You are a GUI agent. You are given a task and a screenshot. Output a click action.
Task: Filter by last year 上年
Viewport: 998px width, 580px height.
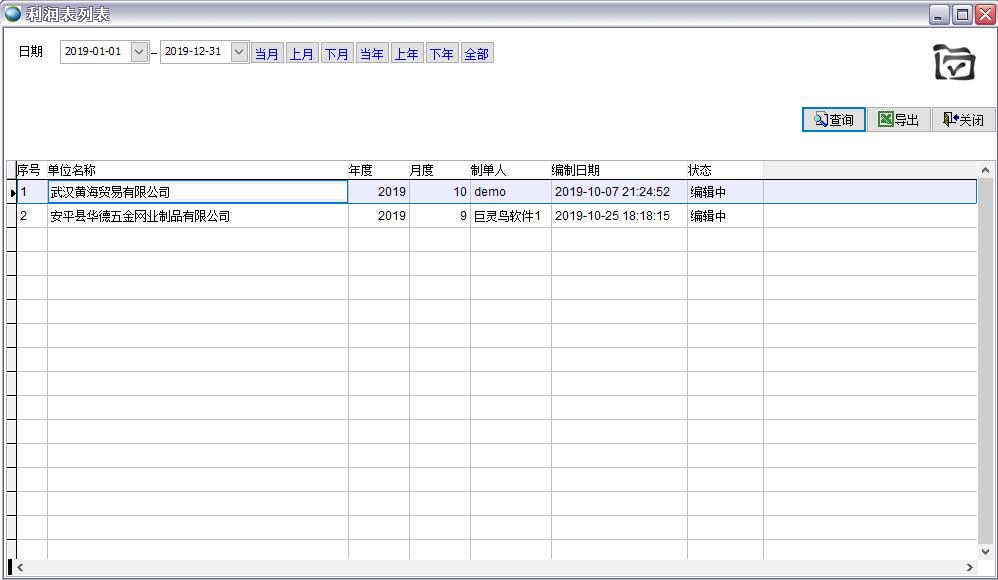[x=407, y=54]
